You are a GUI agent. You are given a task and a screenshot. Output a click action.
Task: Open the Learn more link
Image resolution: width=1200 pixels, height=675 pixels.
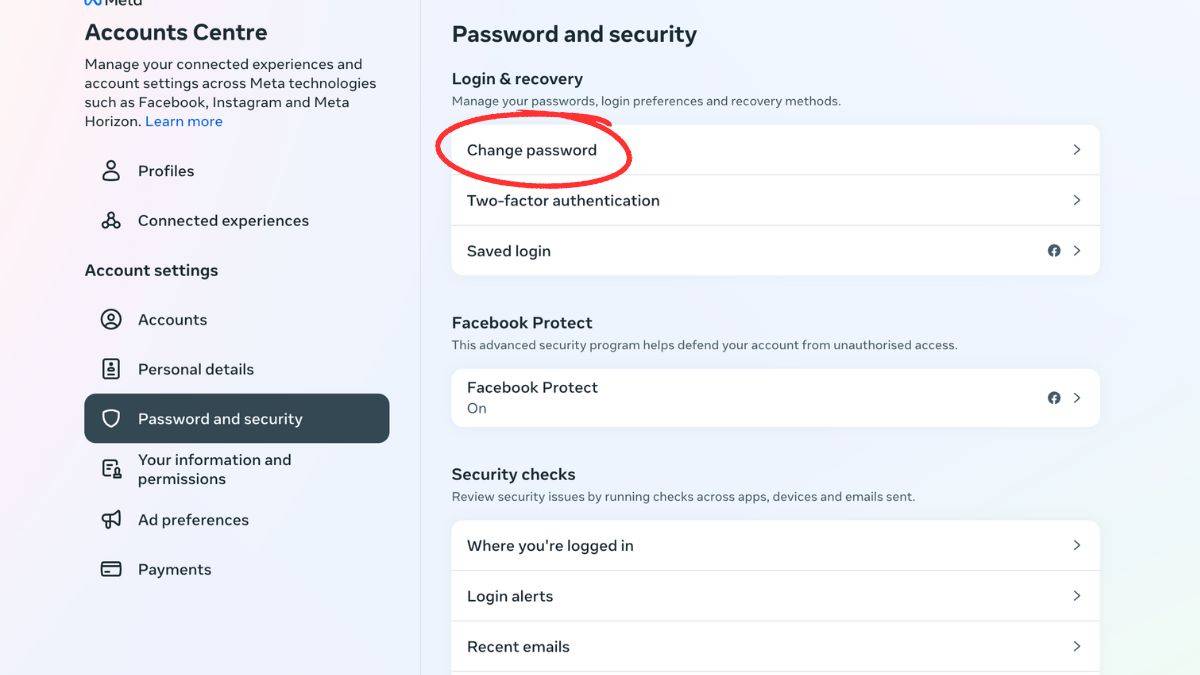(184, 121)
